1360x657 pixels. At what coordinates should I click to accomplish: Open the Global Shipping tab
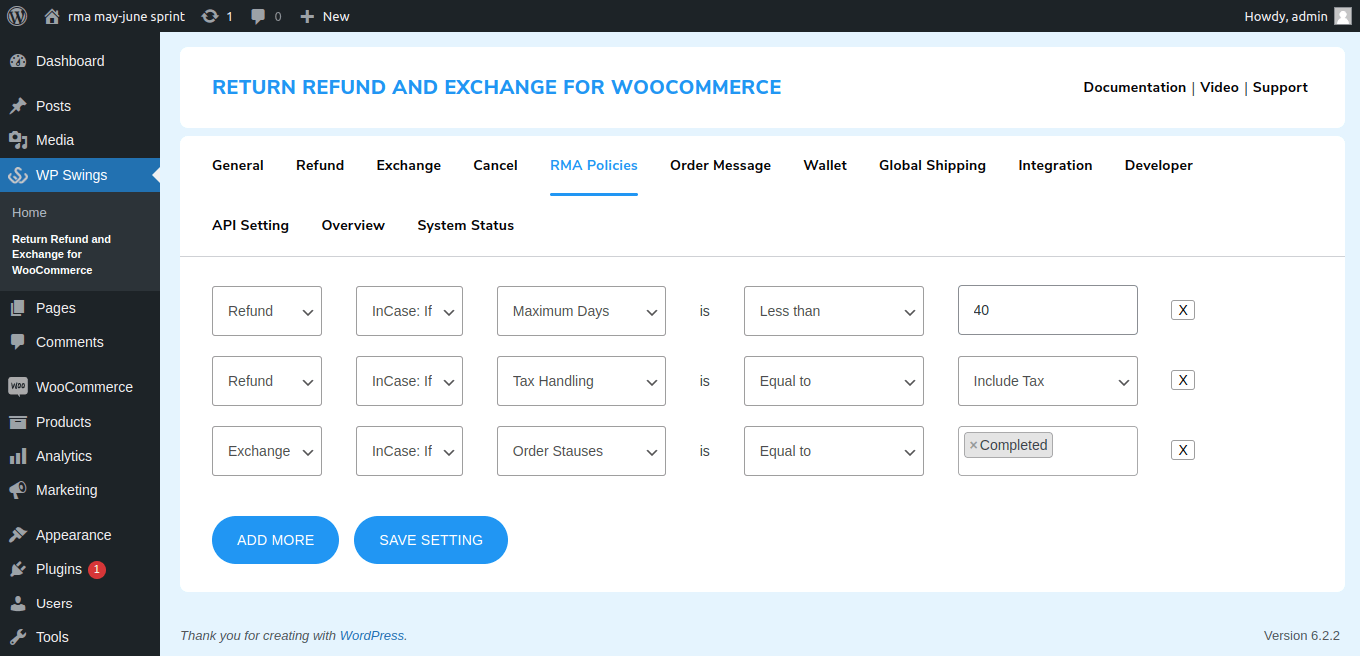[933, 166]
